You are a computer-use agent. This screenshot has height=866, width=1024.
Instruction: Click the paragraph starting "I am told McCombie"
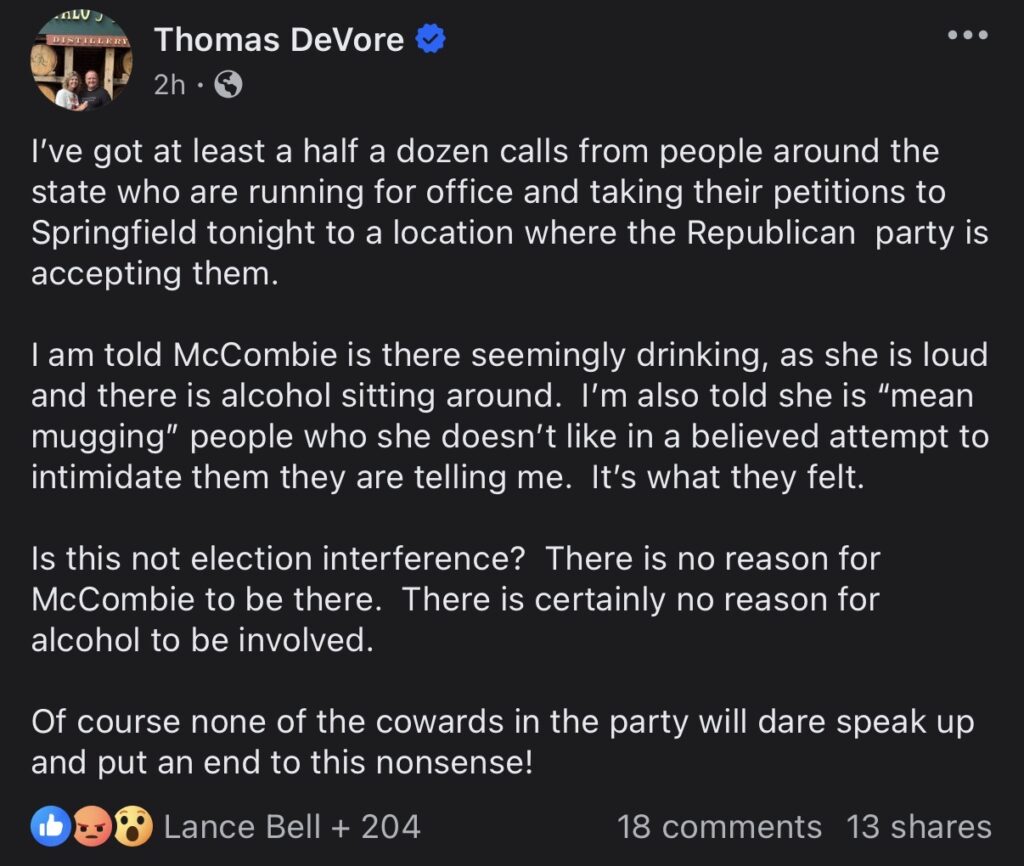pyautogui.click(x=509, y=415)
